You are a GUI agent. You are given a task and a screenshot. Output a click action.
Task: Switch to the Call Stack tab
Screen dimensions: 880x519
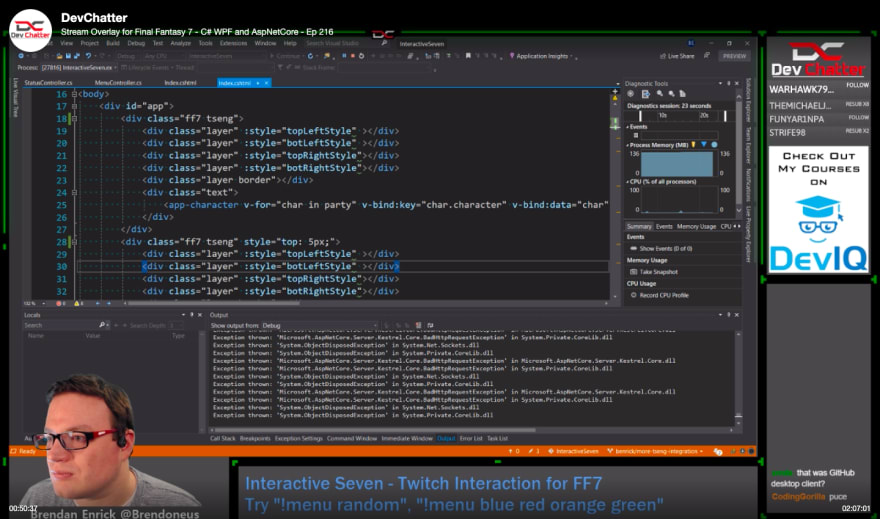coord(223,439)
